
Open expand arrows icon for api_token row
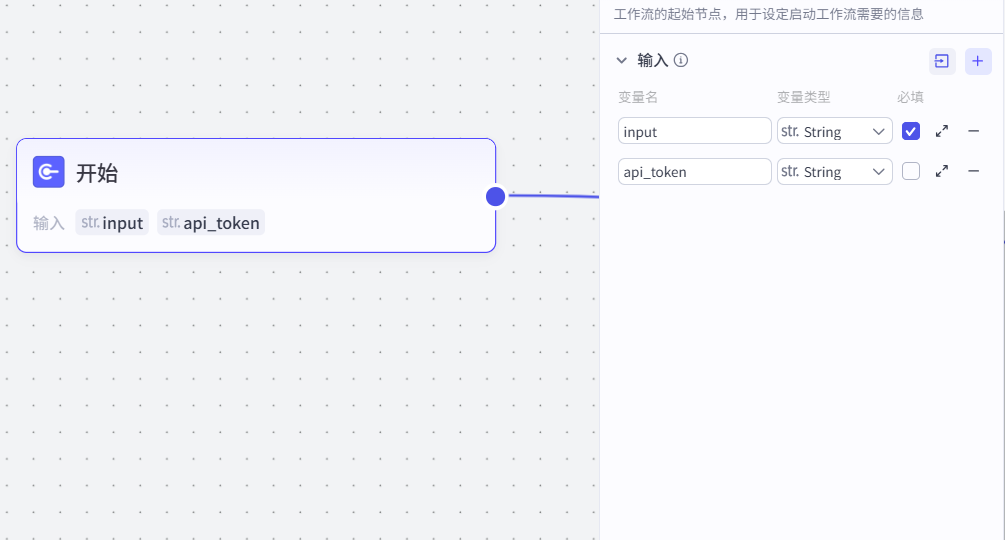(x=942, y=171)
